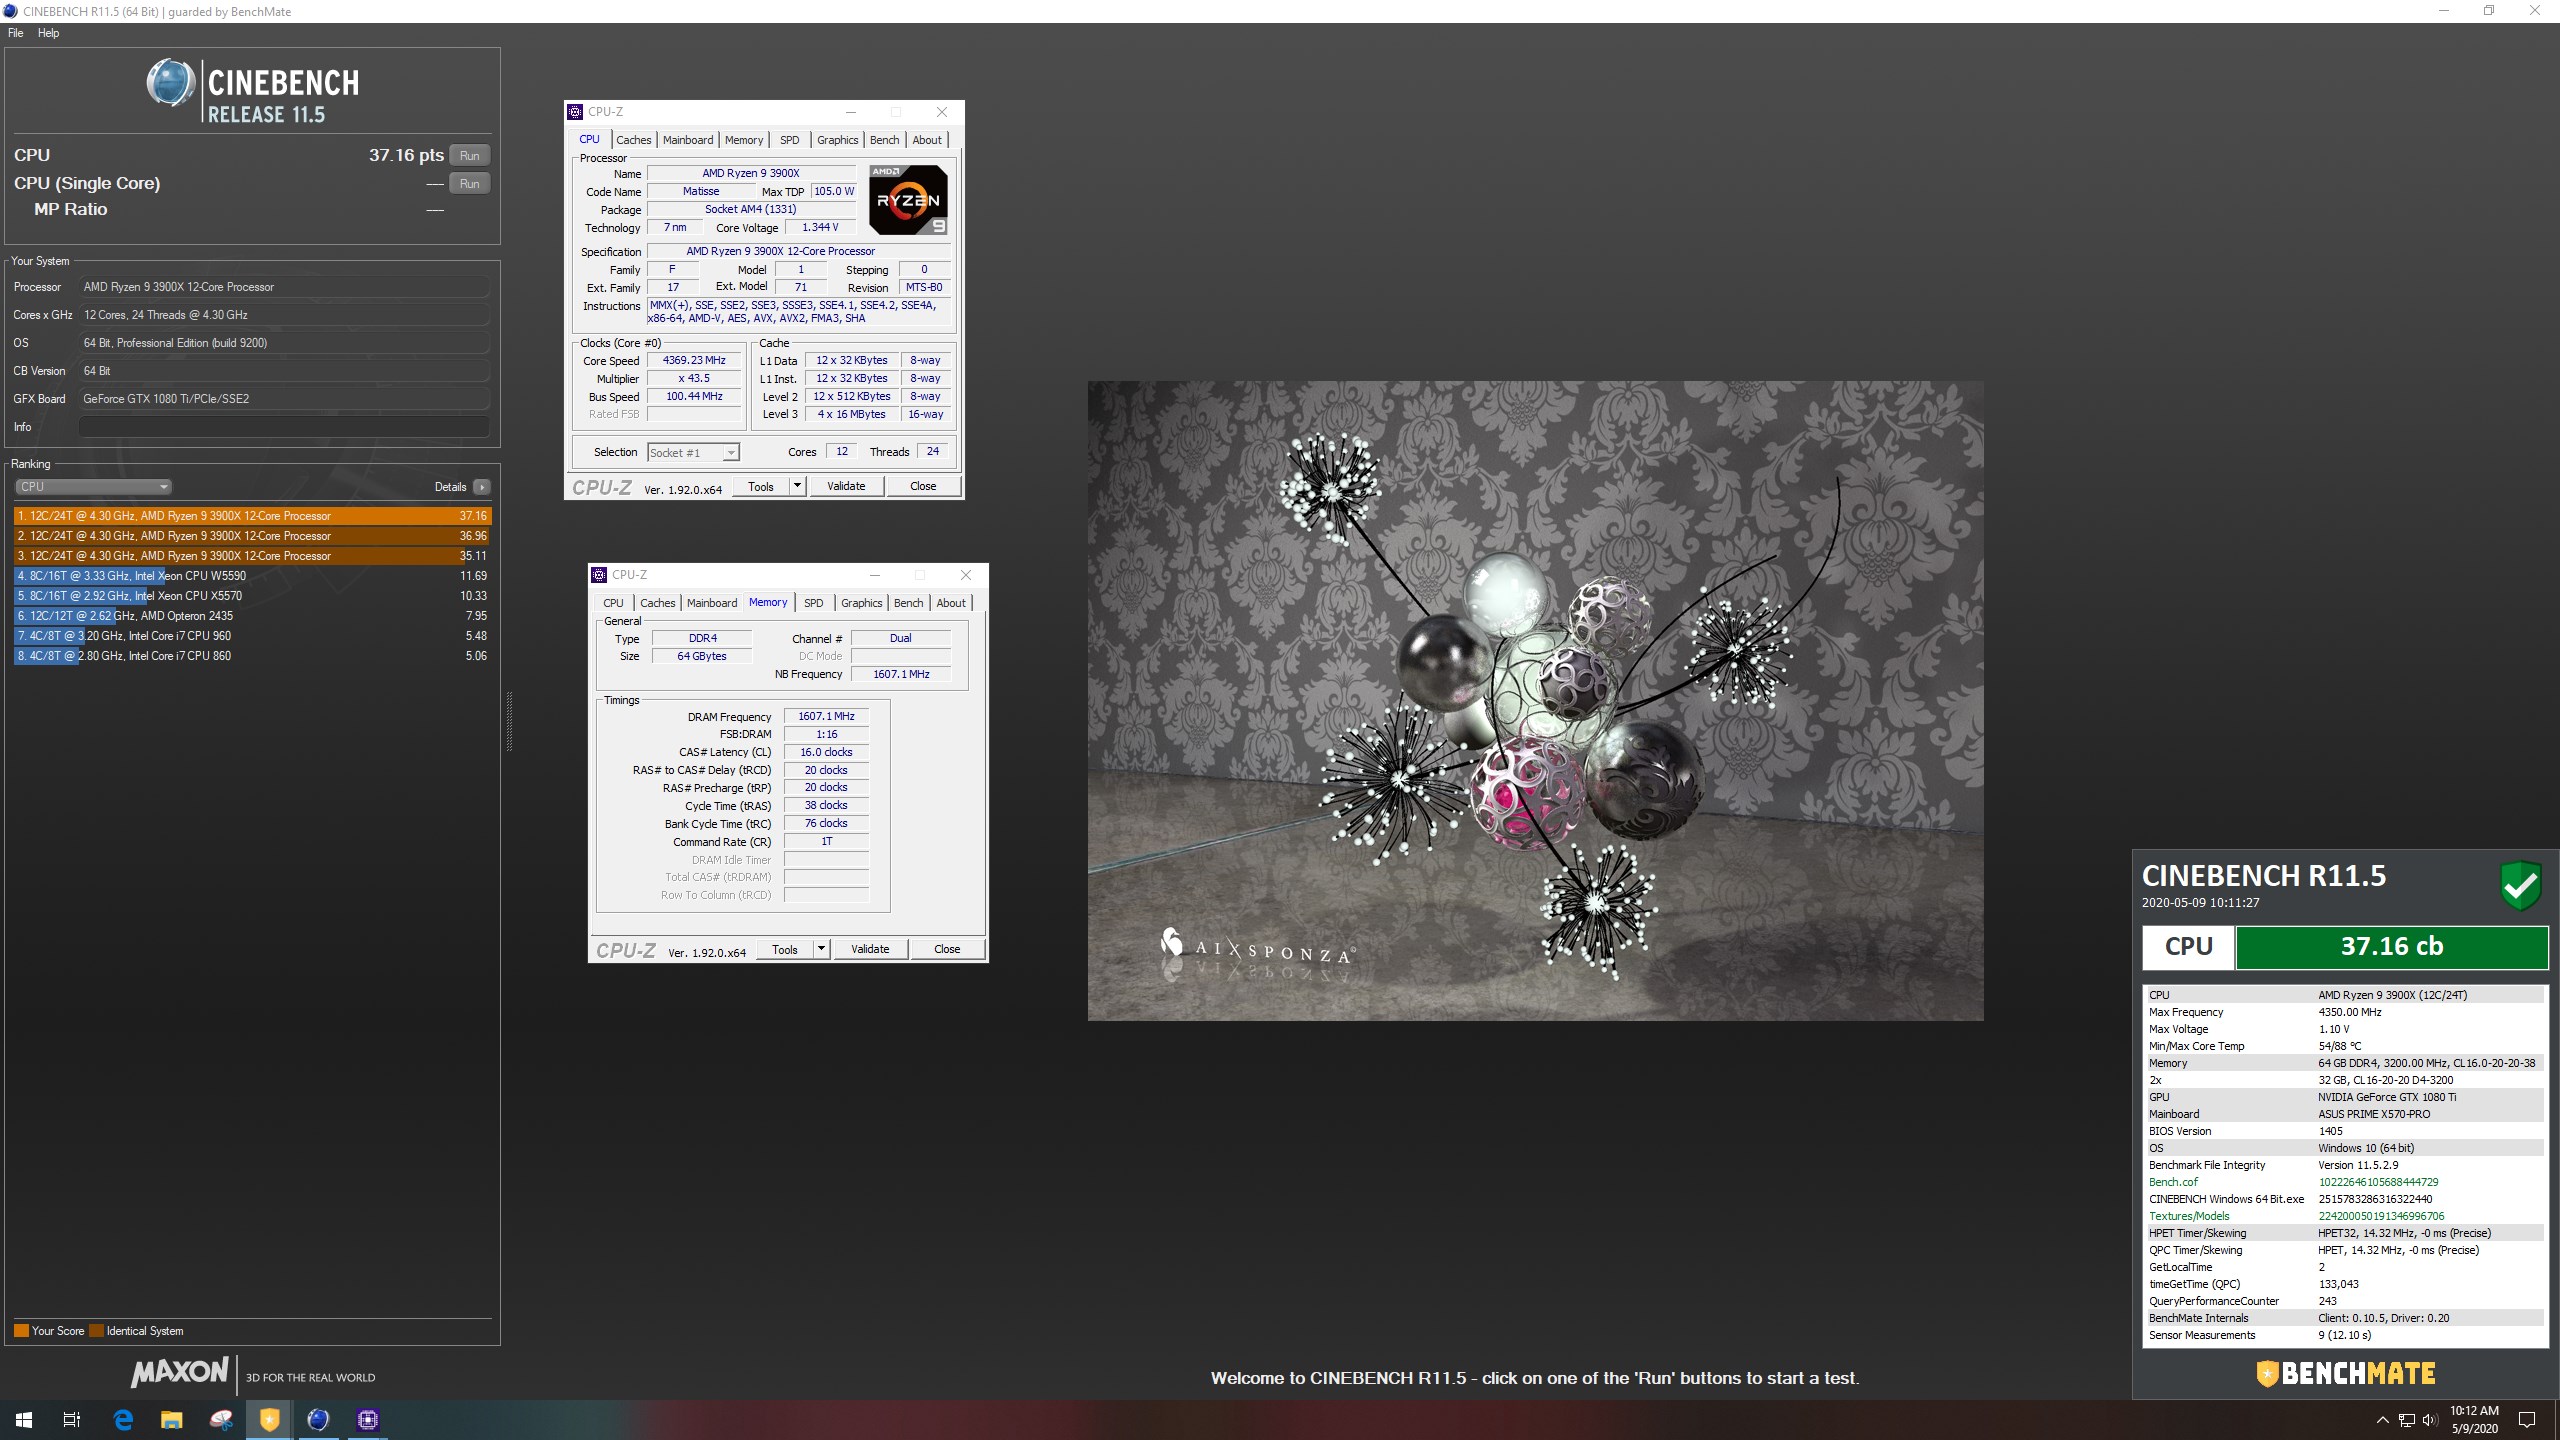Image resolution: width=2560 pixels, height=1440 pixels.
Task: Click the CPU-Z title icon in Memory window
Action: [599, 575]
